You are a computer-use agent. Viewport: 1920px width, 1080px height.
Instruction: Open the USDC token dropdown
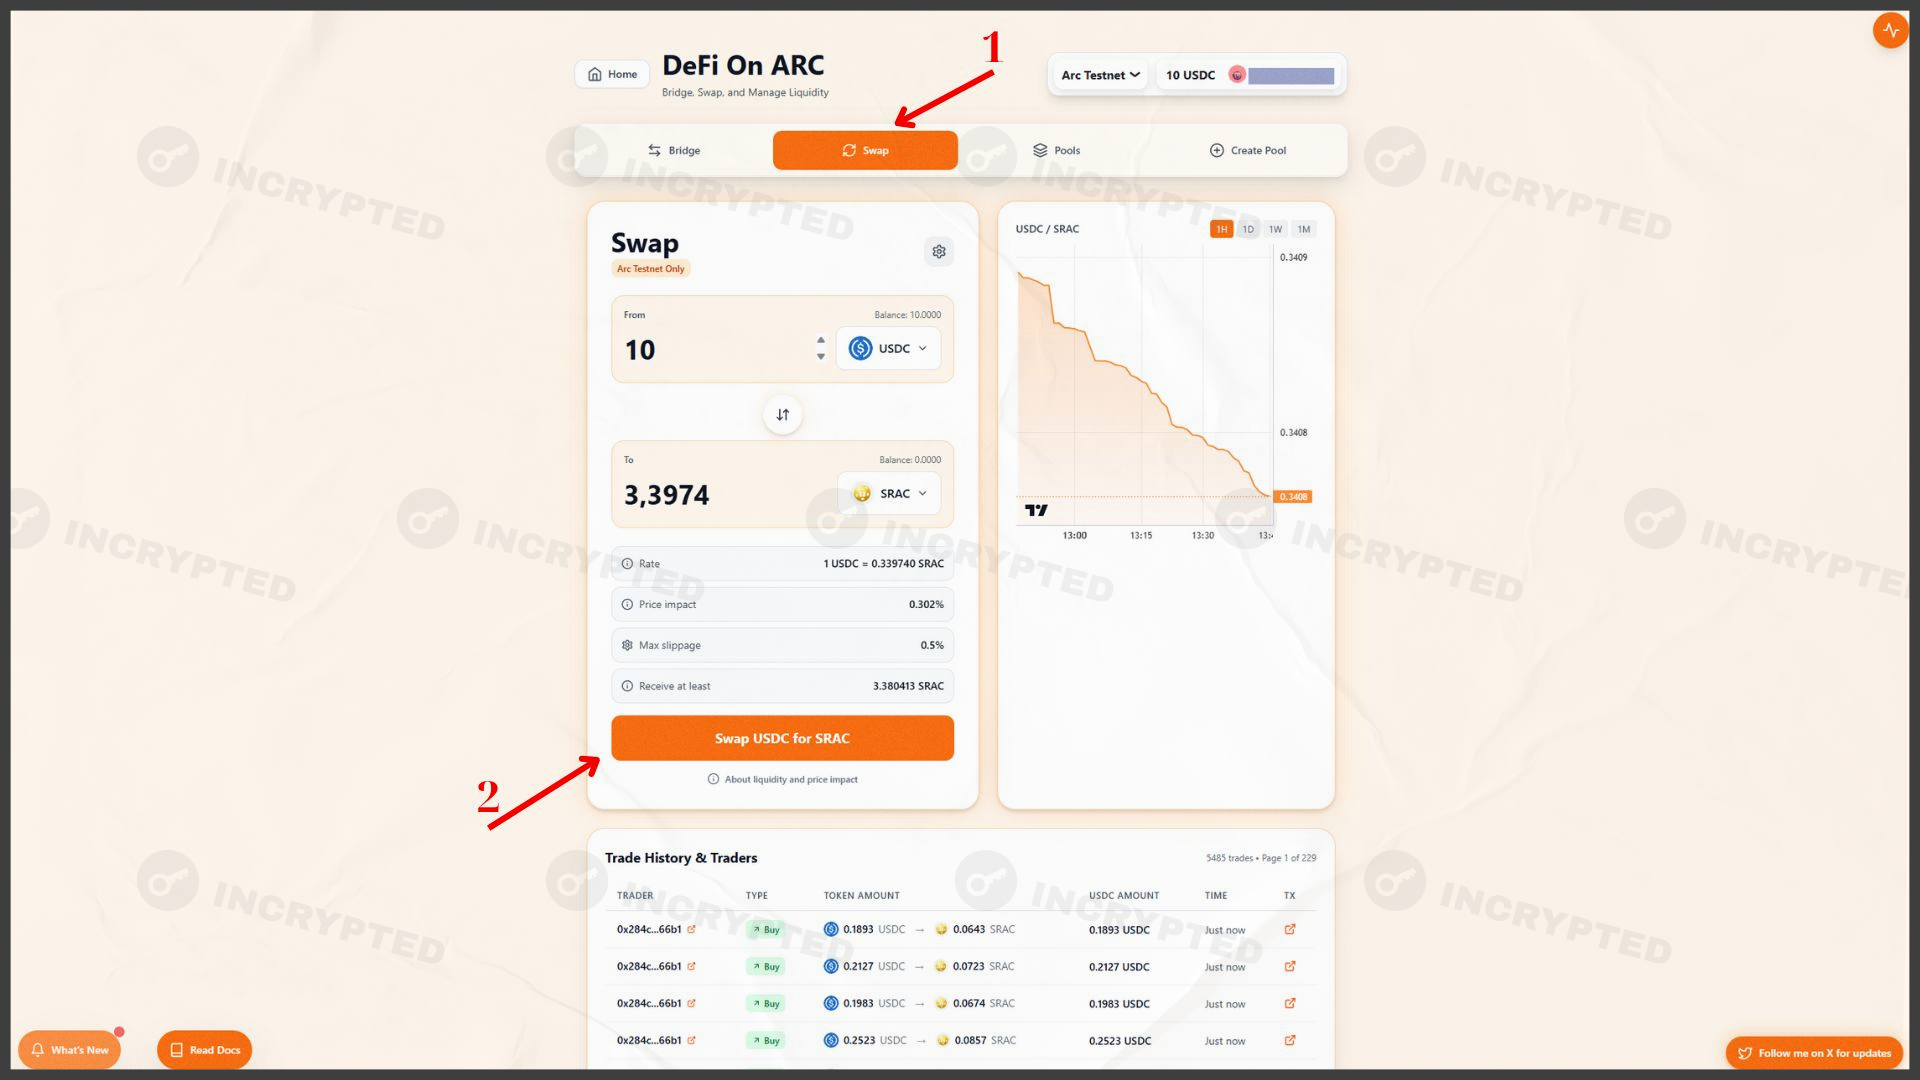888,348
